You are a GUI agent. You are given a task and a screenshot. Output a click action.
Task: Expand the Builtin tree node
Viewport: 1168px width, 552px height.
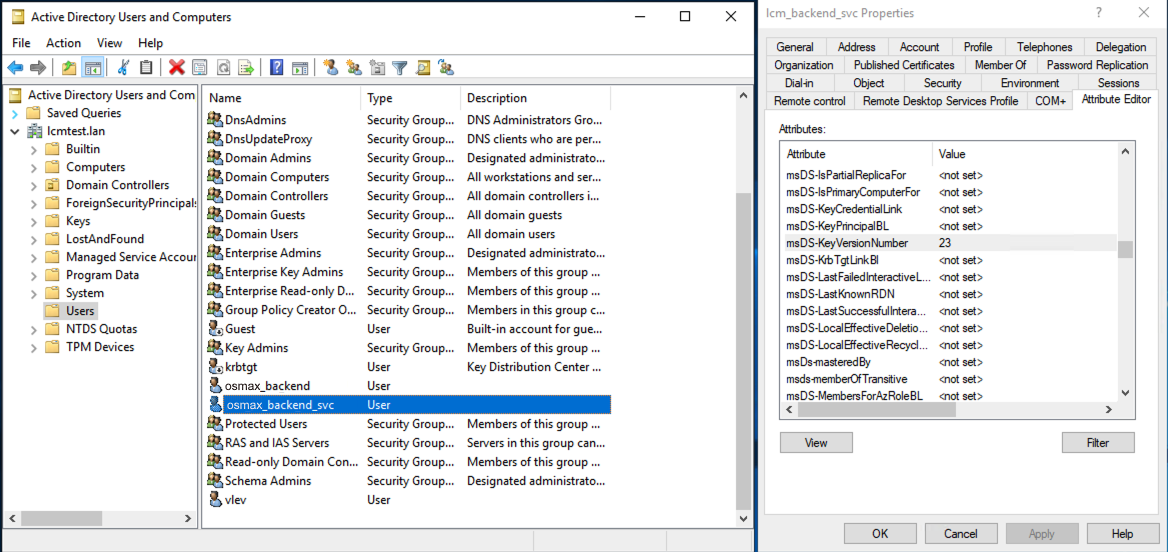click(x=34, y=149)
